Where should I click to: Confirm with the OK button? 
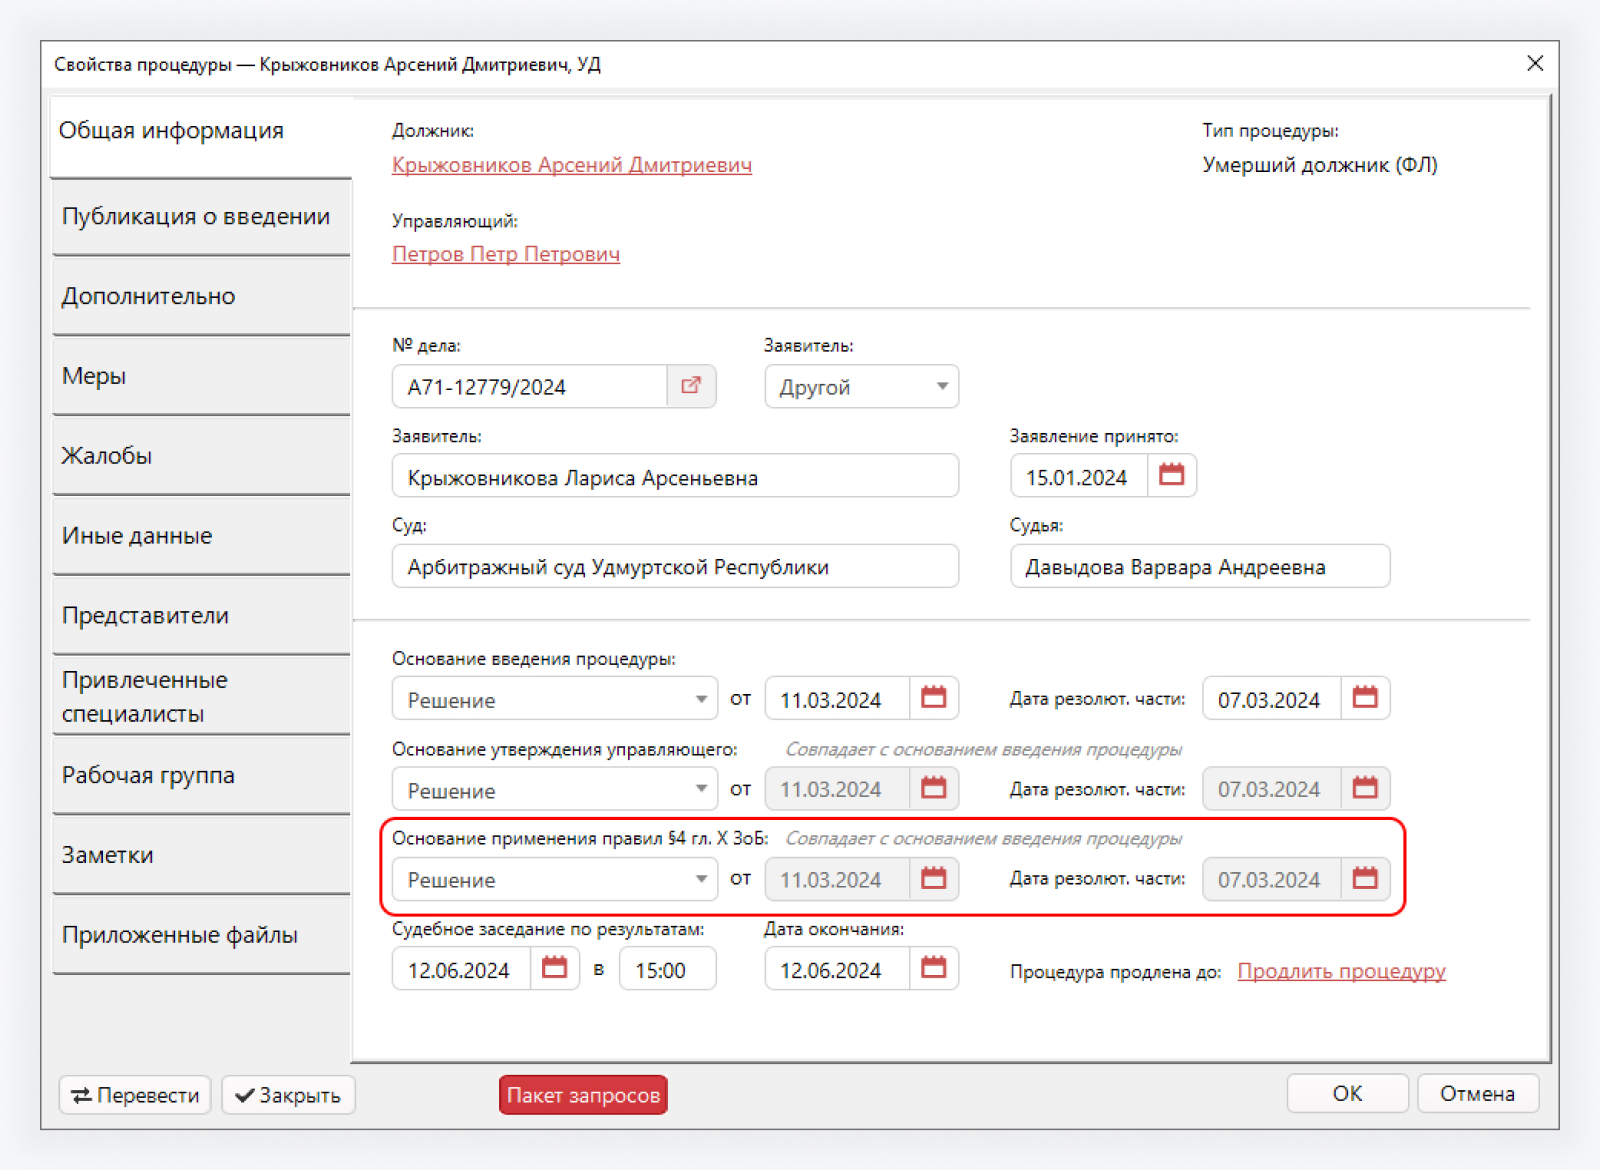point(1347,1093)
